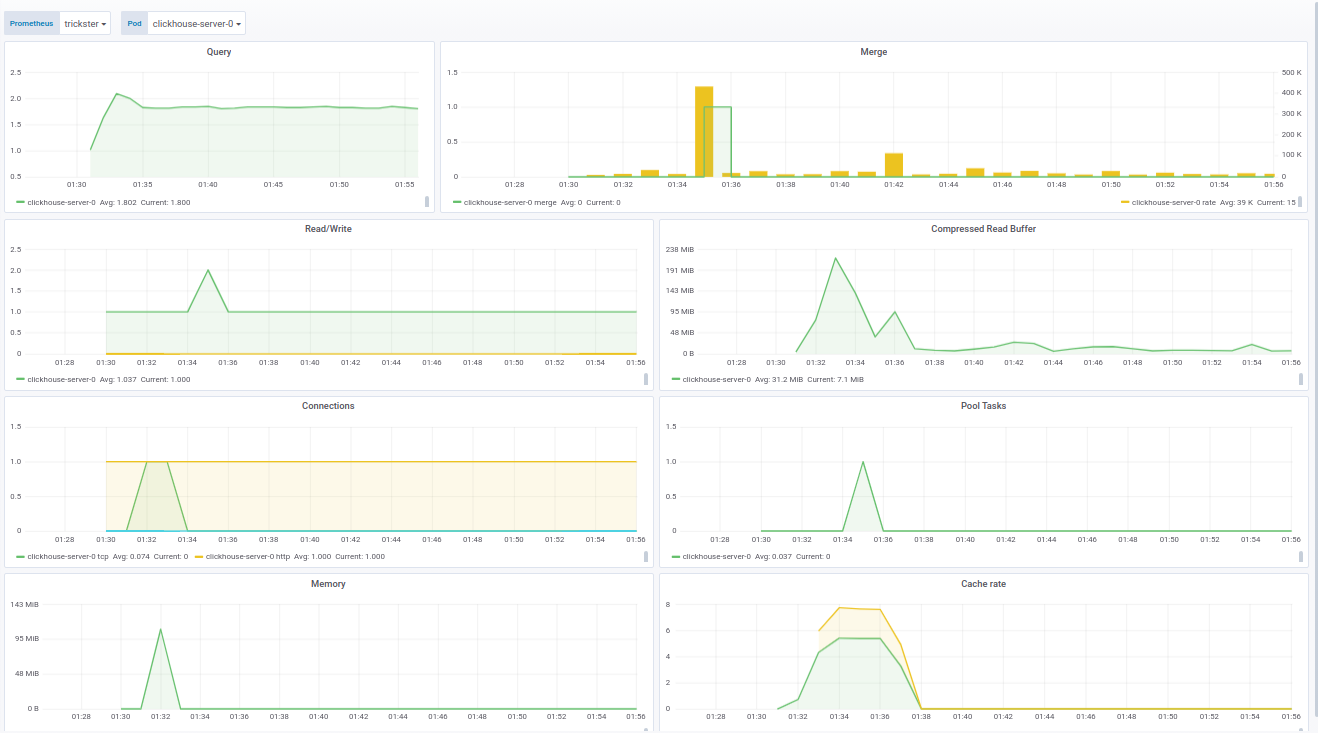Click the yellow bar at 01:42 in Merge chart

pos(894,165)
